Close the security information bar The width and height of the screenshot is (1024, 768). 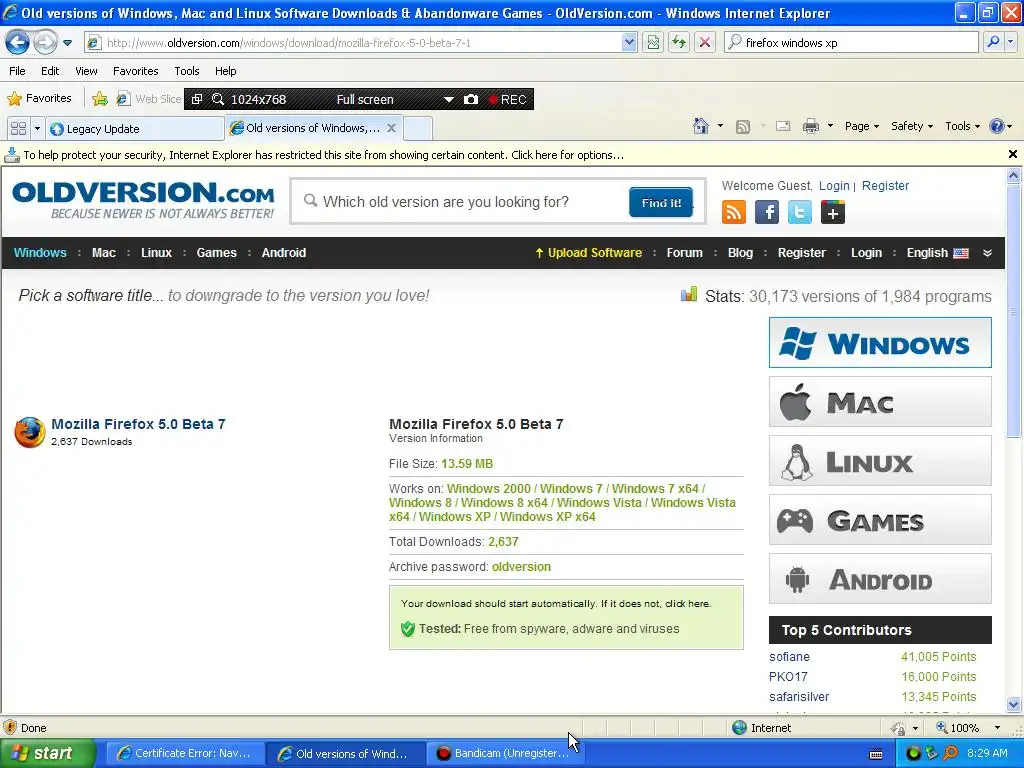point(1012,154)
